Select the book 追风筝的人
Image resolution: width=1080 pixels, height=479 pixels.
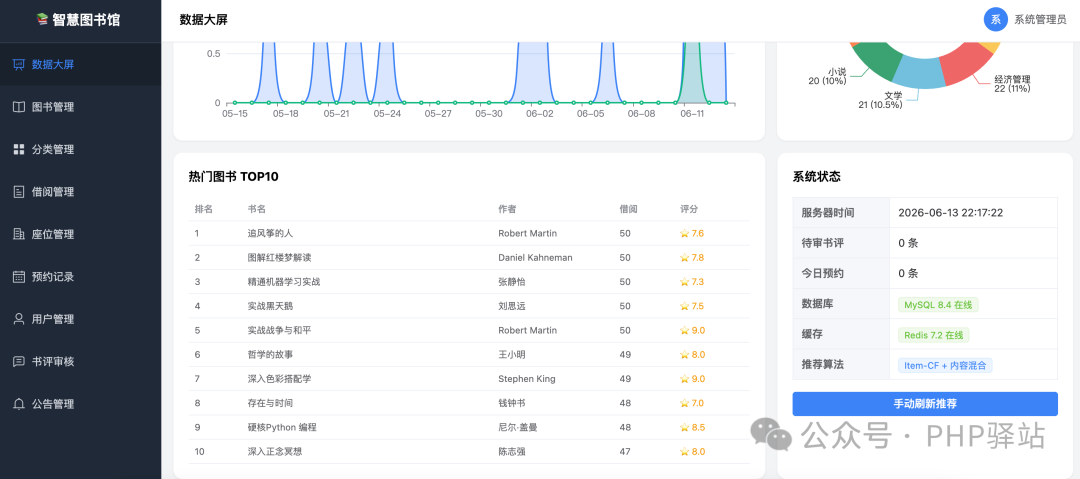tap(270, 234)
